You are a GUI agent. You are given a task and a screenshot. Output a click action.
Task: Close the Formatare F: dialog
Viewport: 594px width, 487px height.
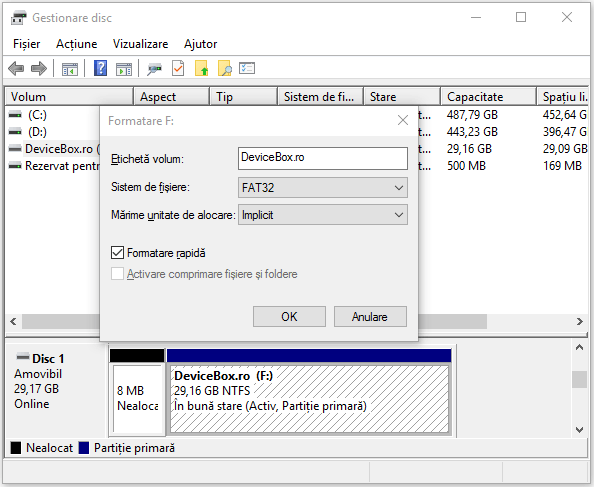click(403, 120)
